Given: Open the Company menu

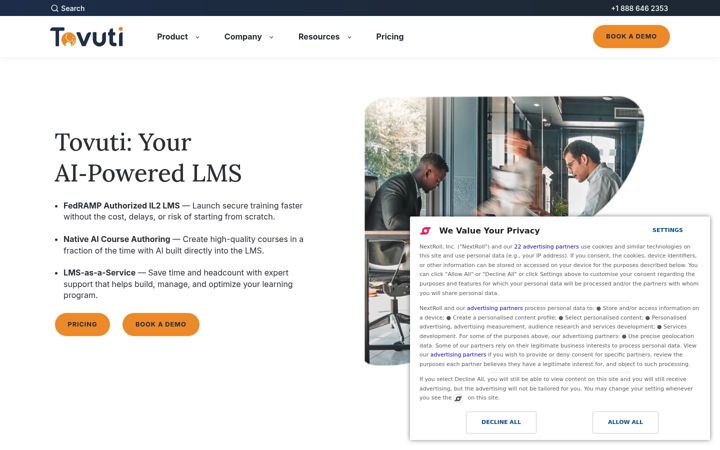Looking at the screenshot, I should pyautogui.click(x=243, y=37).
